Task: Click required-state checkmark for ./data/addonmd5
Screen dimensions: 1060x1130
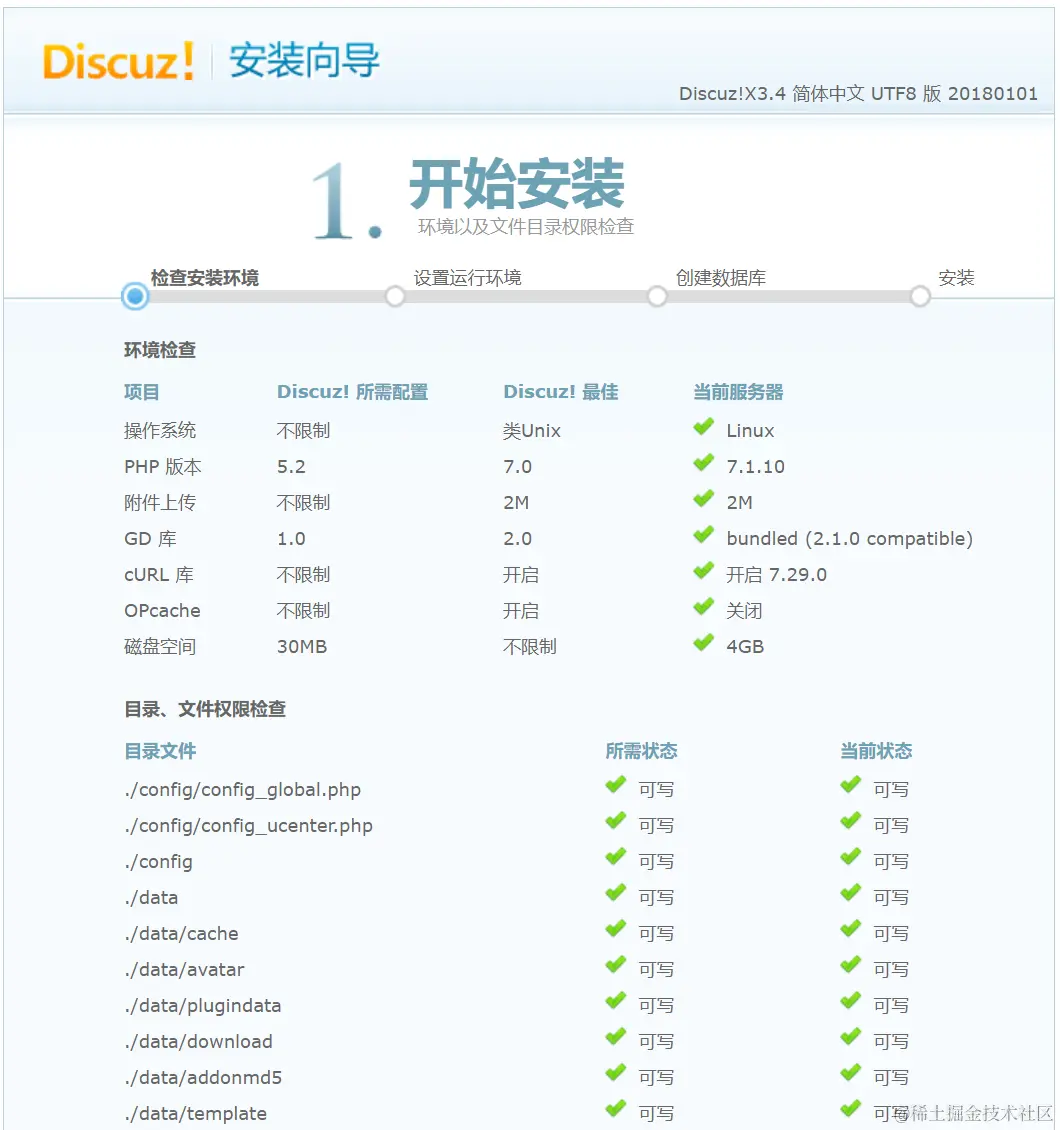Action: (x=615, y=1074)
